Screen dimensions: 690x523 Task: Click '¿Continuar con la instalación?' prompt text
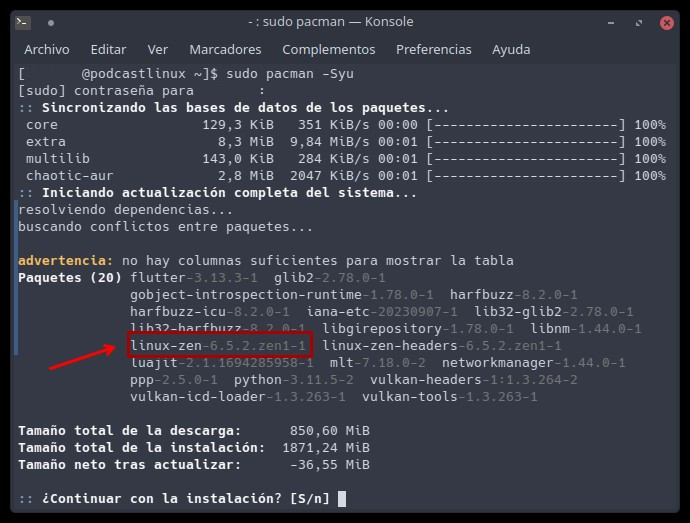point(161,499)
